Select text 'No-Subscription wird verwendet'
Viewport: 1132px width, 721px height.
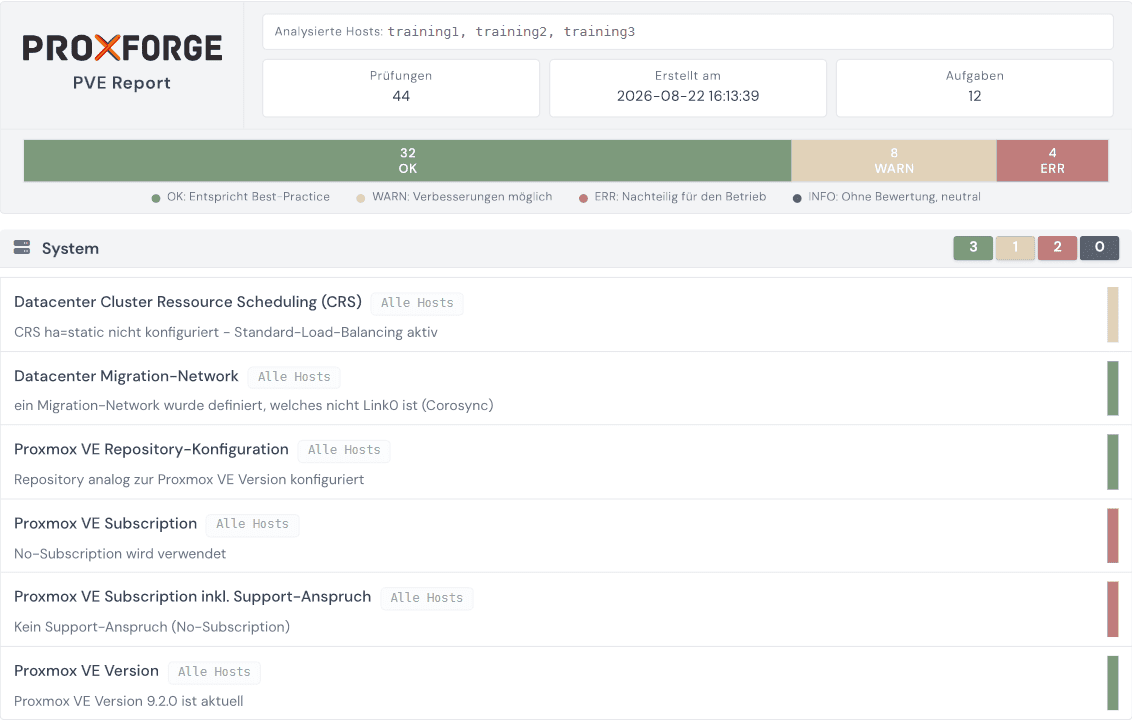pos(120,554)
